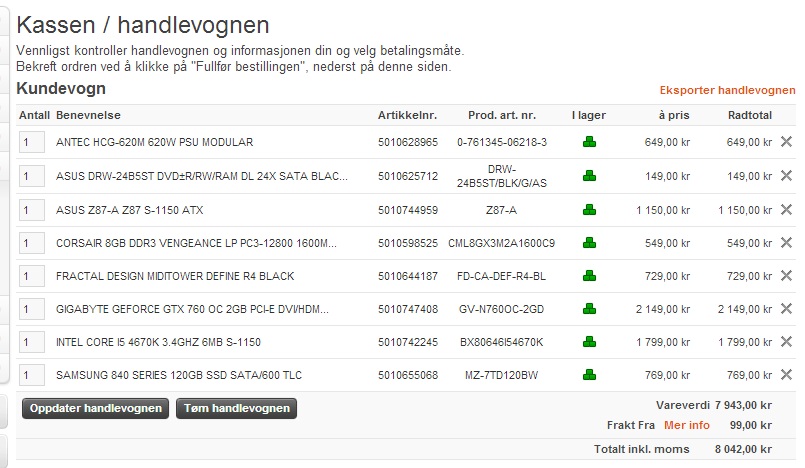Edit quantity field for ASUS DRW-24B5ST
Image resolution: width=805 pixels, height=468 pixels.
click(x=32, y=176)
